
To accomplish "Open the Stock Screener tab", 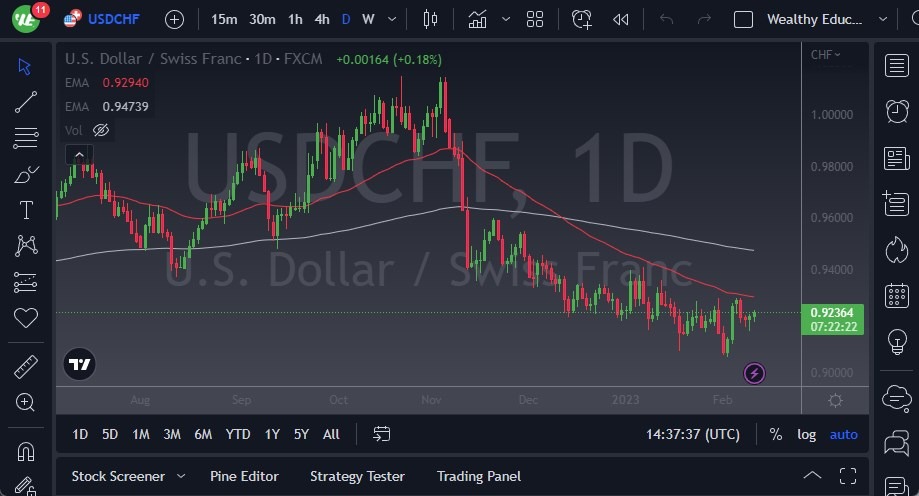I will point(118,476).
